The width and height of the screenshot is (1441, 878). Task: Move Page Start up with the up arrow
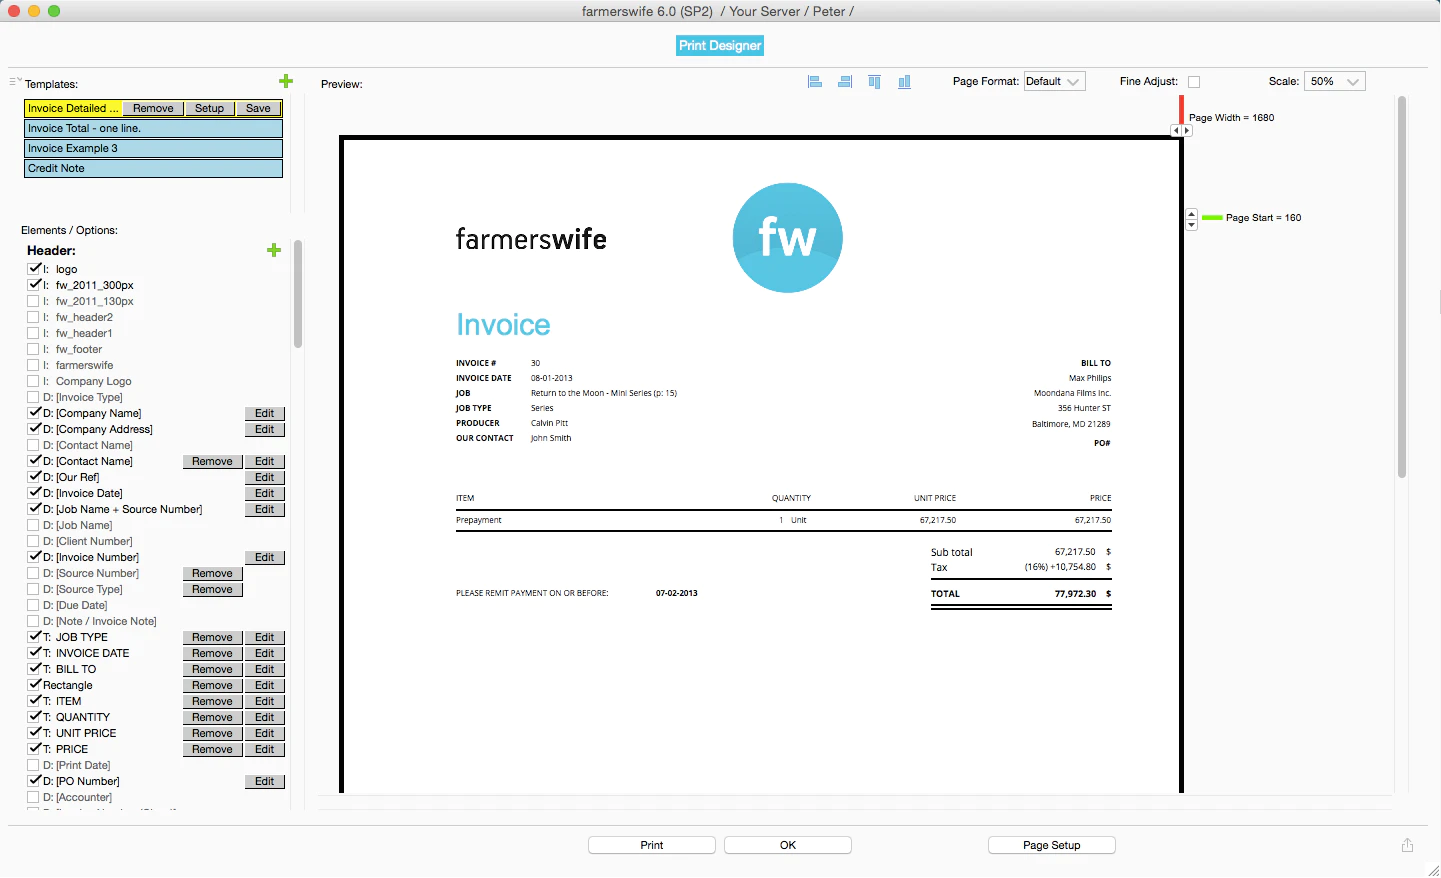coord(1191,214)
